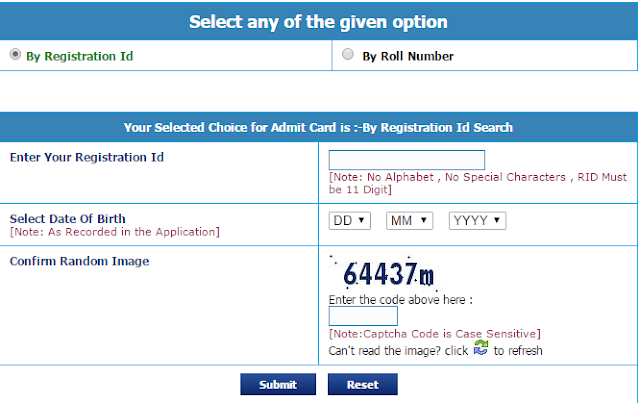
Task: Focus the captcha code input field
Action: click(x=363, y=316)
